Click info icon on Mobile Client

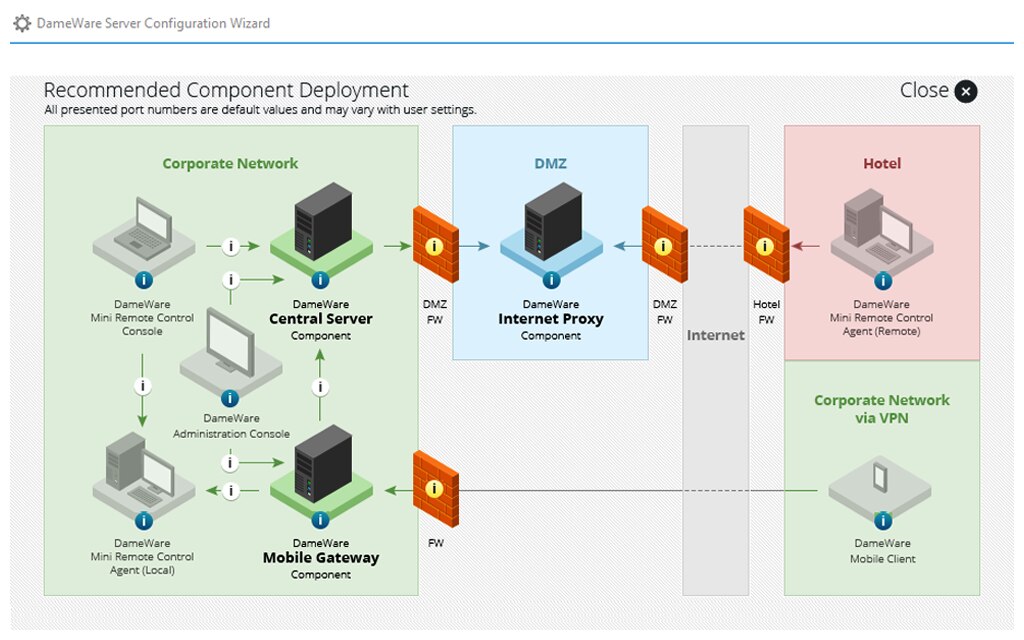click(883, 520)
